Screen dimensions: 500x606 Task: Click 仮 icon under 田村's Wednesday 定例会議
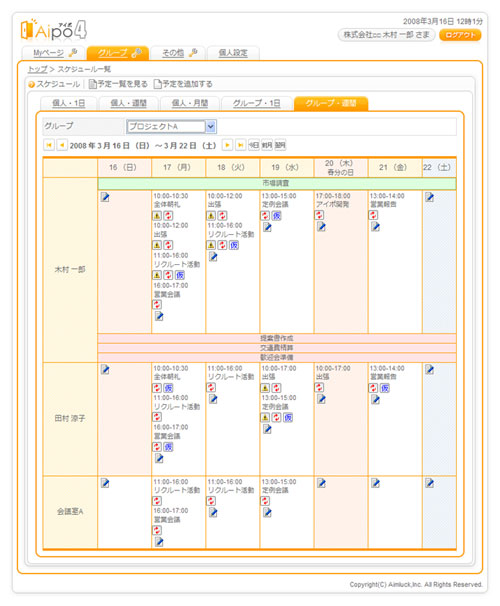tap(288, 417)
